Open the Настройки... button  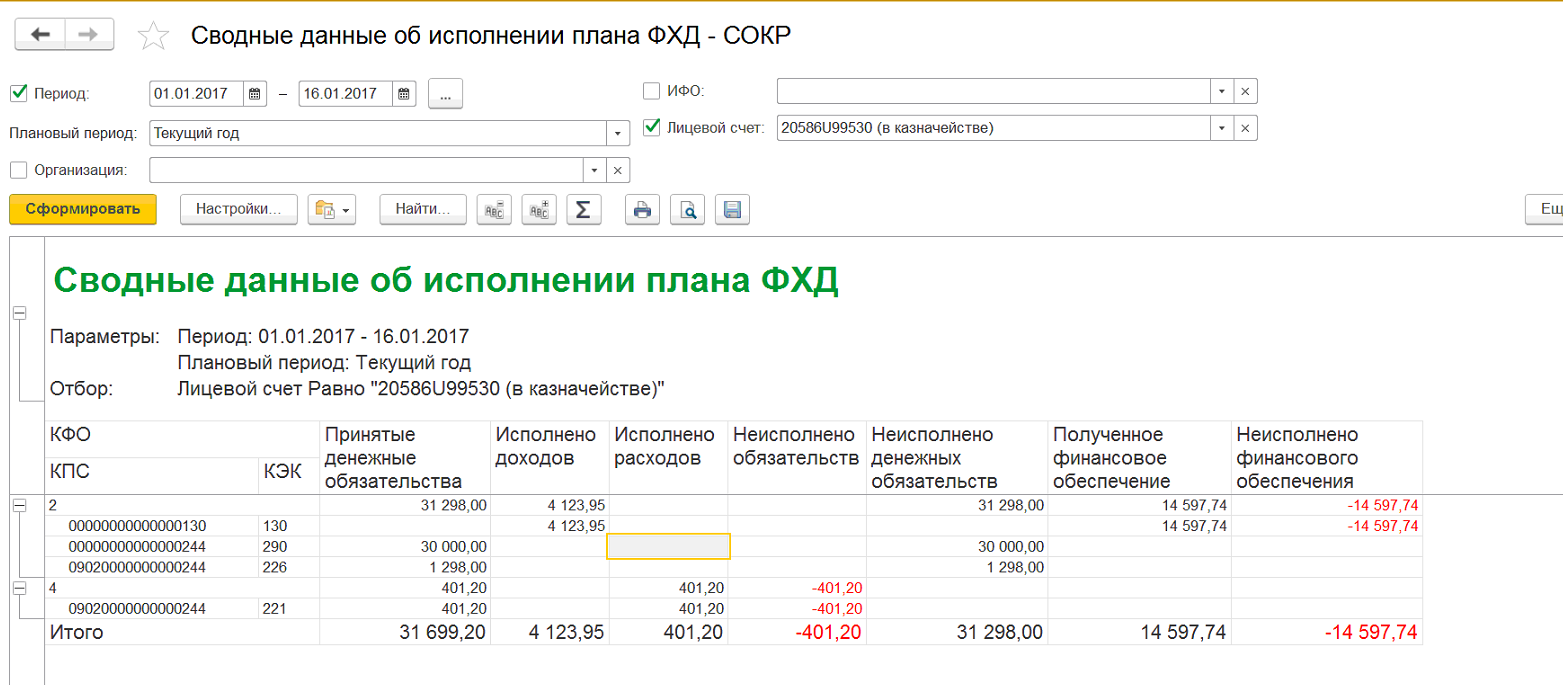(239, 209)
